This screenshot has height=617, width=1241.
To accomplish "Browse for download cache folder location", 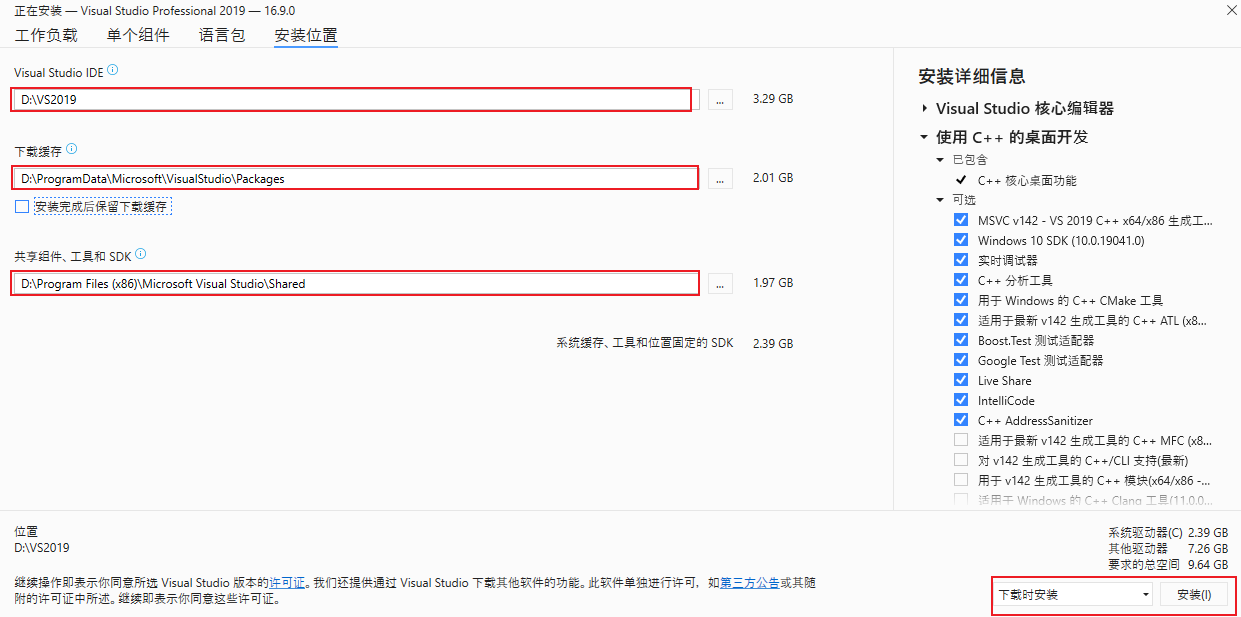I will (x=721, y=179).
